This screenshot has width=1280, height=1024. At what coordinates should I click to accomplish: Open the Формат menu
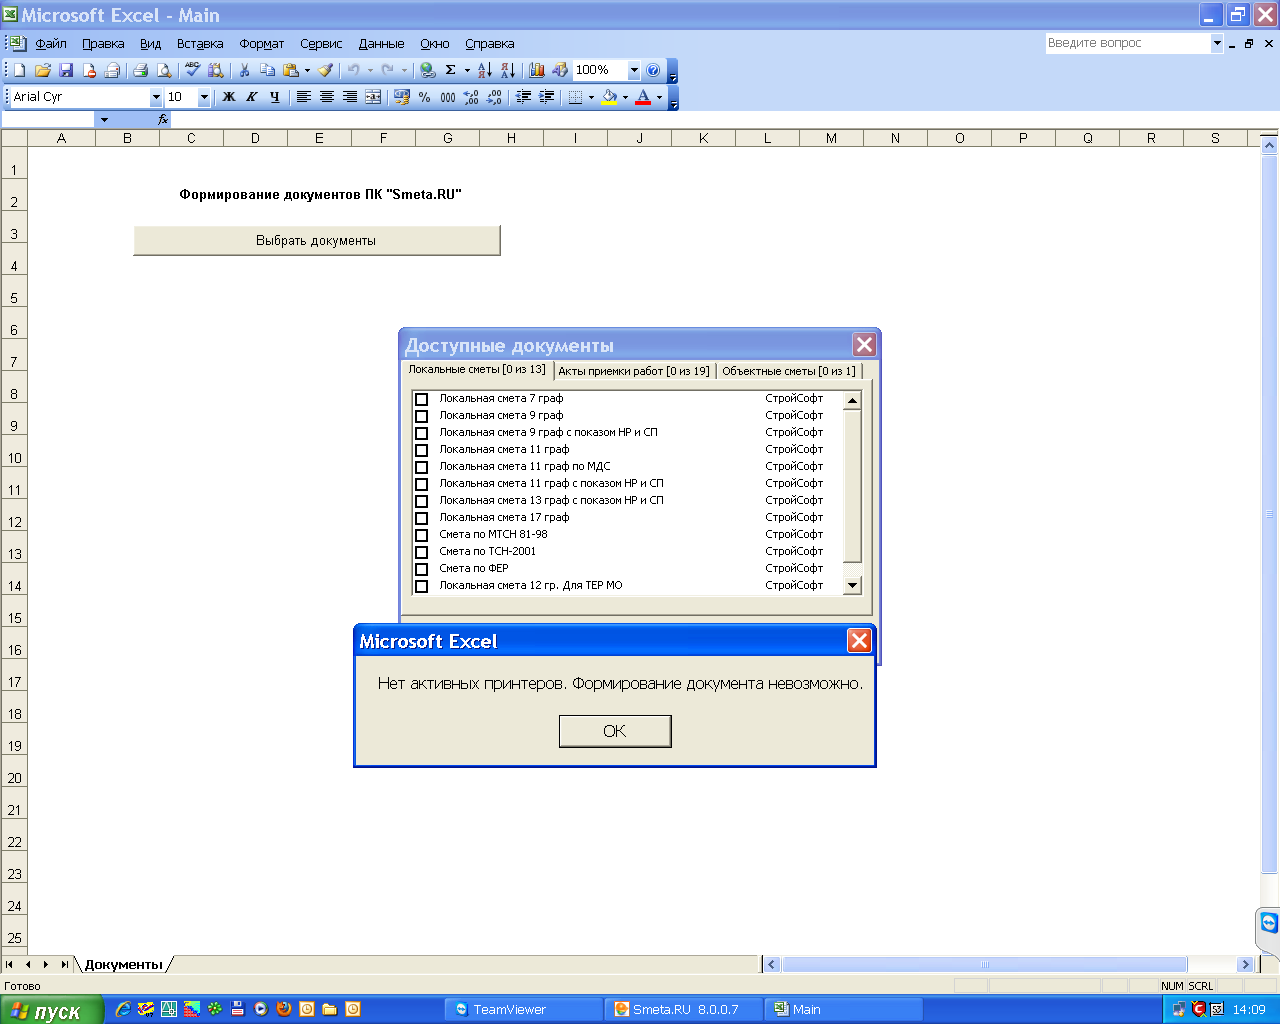coord(262,44)
